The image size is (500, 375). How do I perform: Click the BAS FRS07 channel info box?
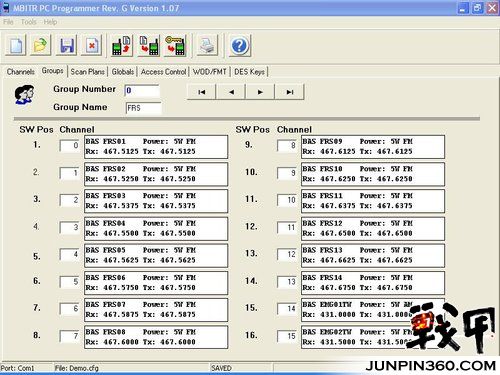click(156, 310)
